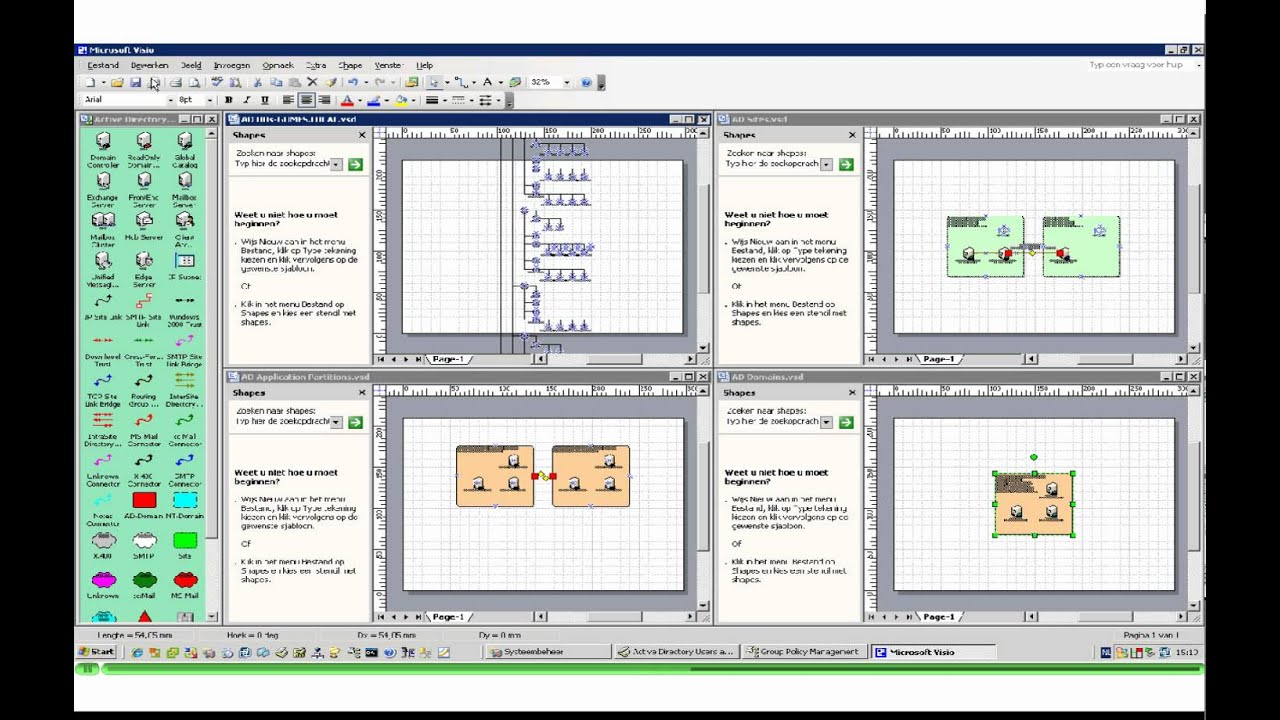The height and width of the screenshot is (720, 1280).
Task: Click the Cut scissors icon
Action: point(258,82)
